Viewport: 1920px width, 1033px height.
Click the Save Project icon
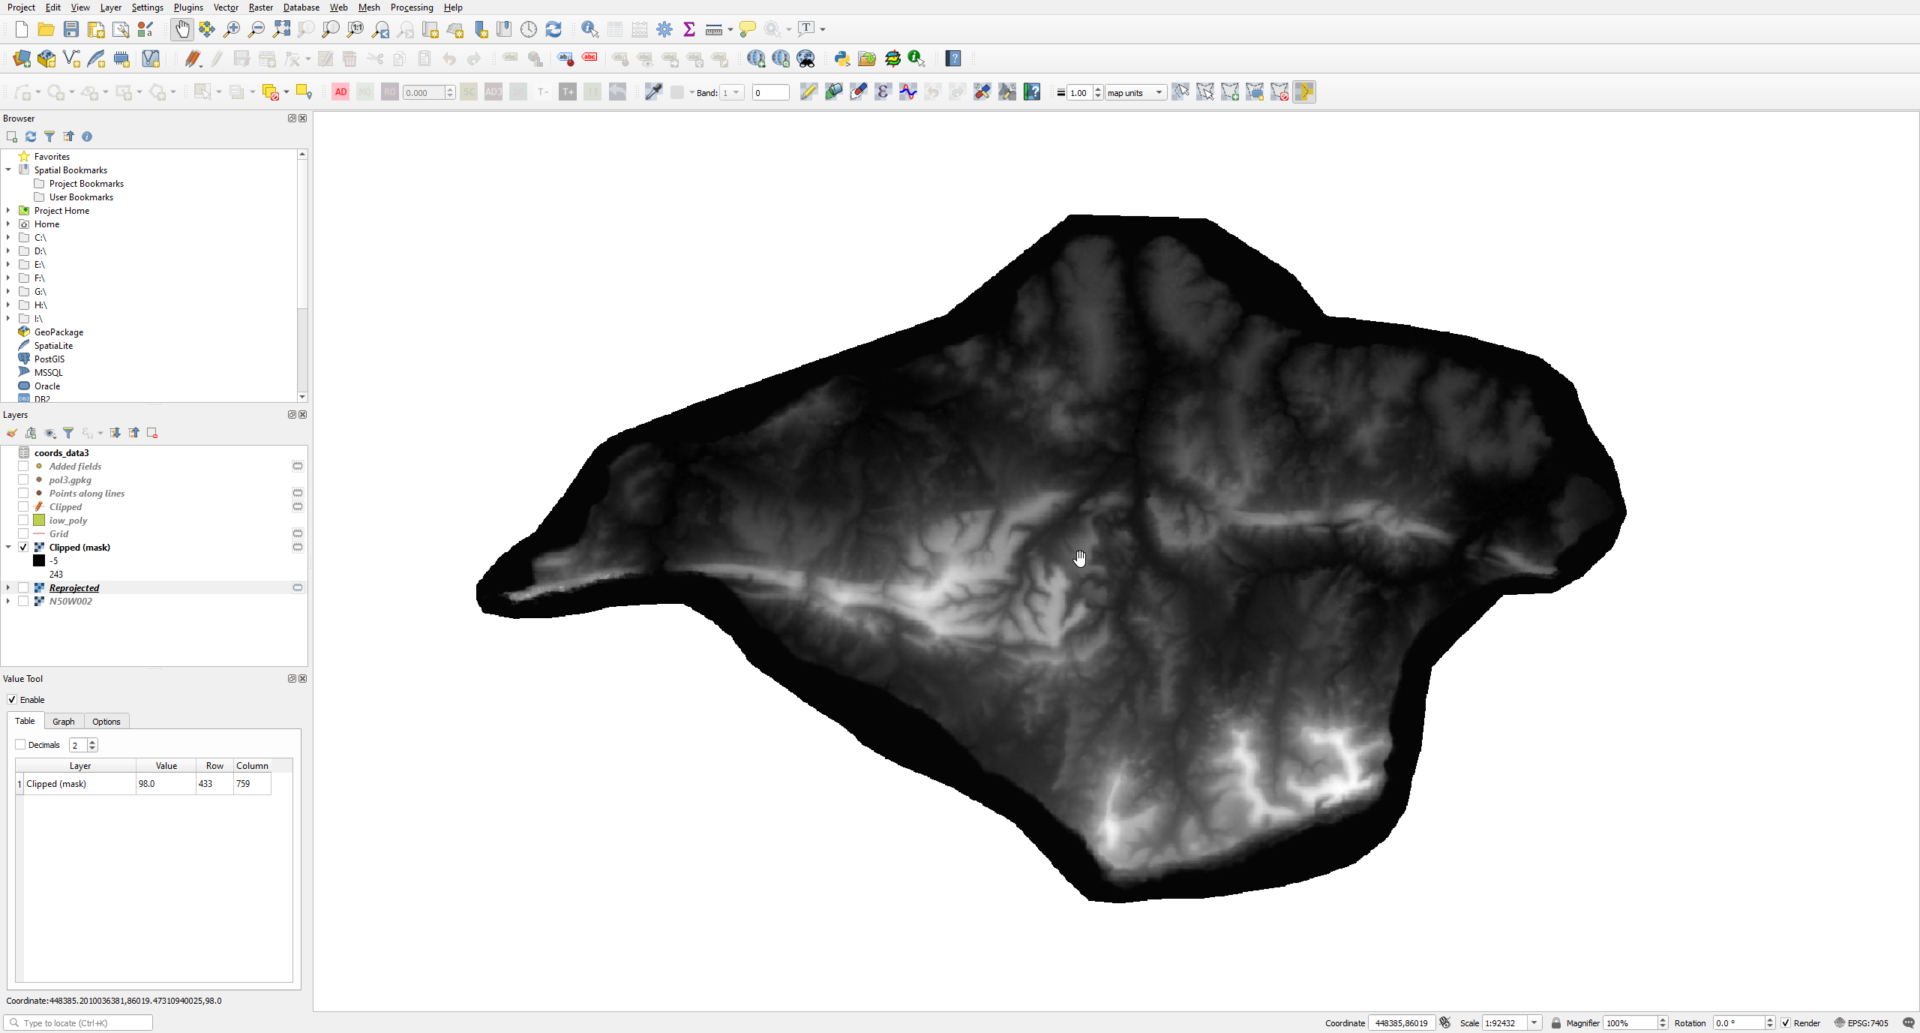71,29
